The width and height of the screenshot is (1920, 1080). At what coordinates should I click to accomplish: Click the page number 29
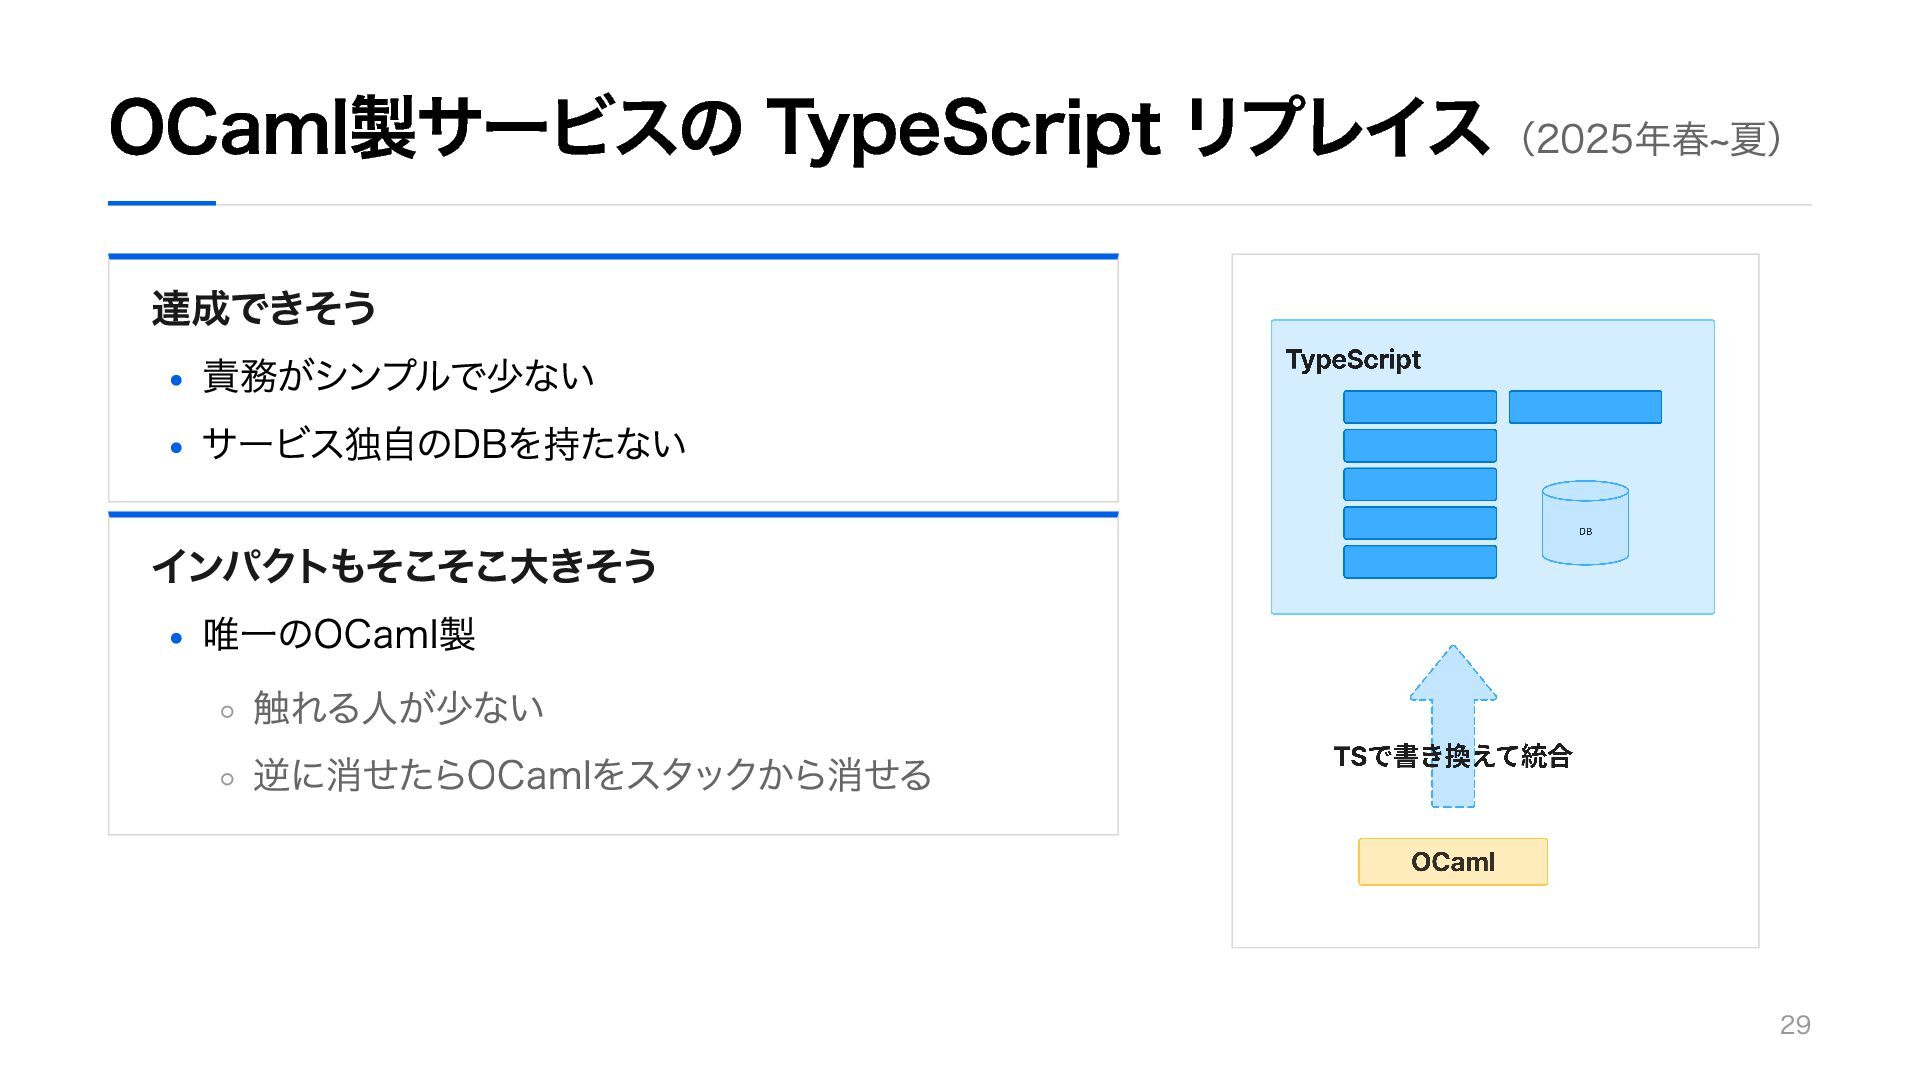click(1795, 1025)
